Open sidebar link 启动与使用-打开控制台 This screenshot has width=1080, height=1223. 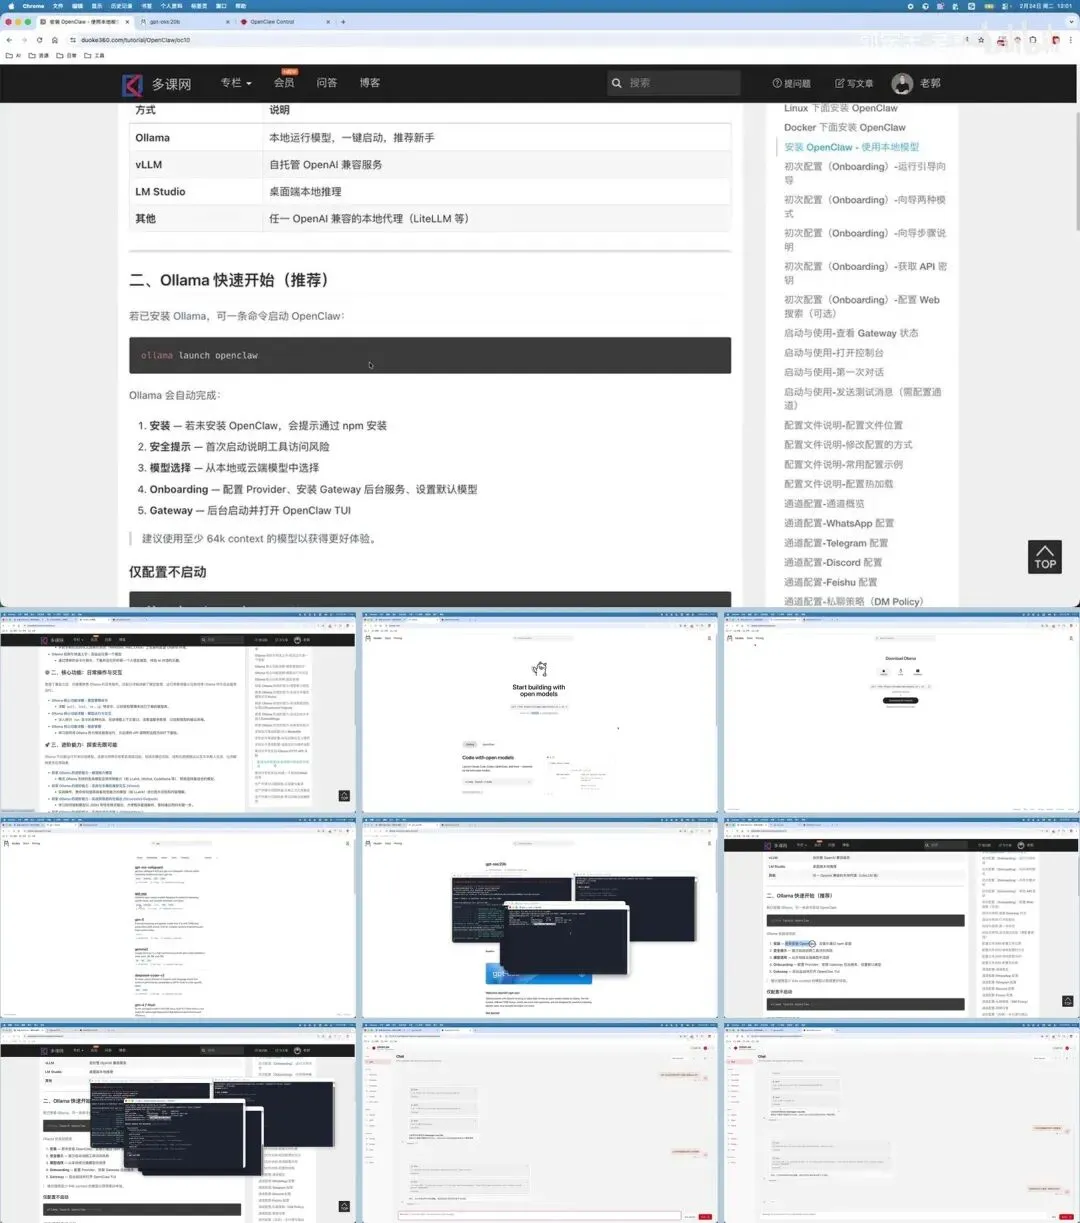[834, 352]
